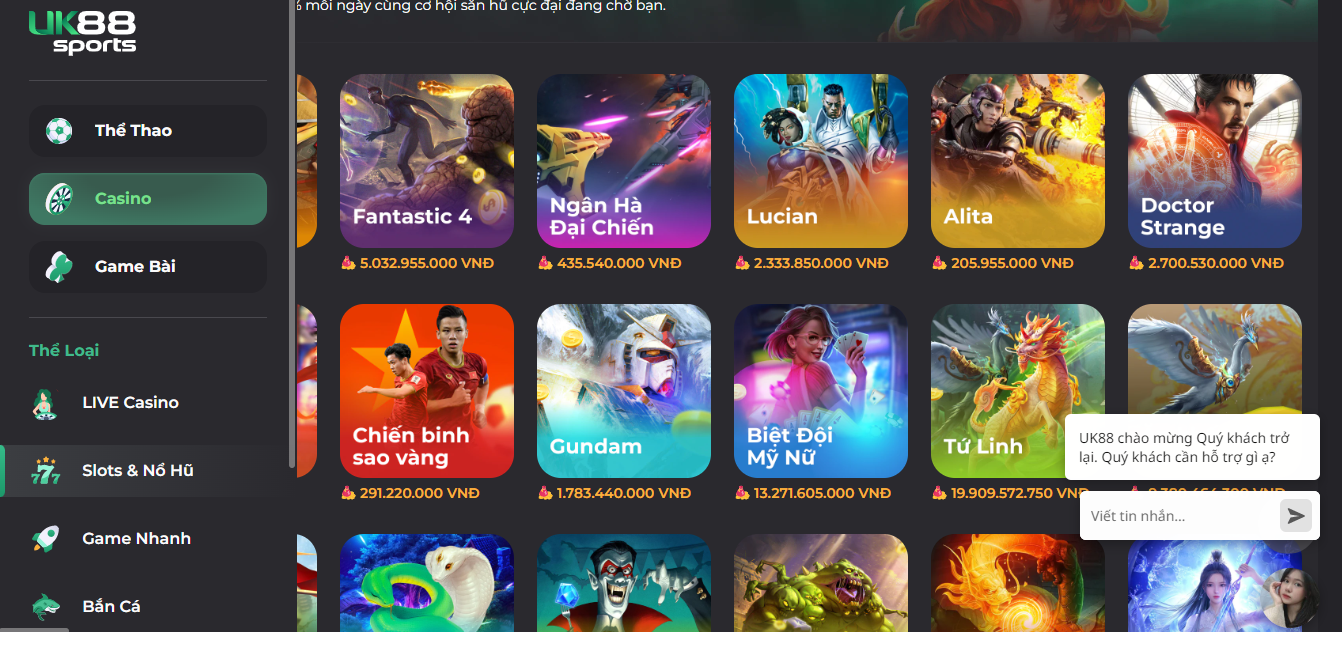
Task: Click the shark icon beside Bắn Cá
Action: point(45,606)
